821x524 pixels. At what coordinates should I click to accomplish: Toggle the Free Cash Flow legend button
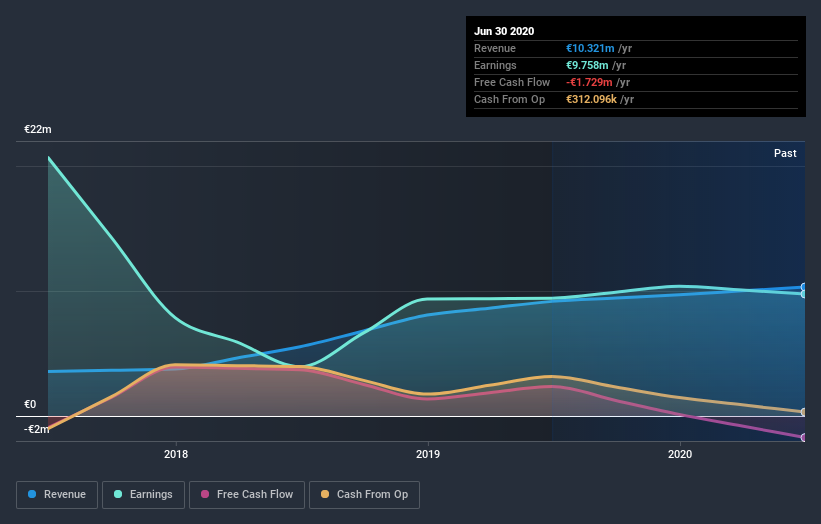point(247,495)
